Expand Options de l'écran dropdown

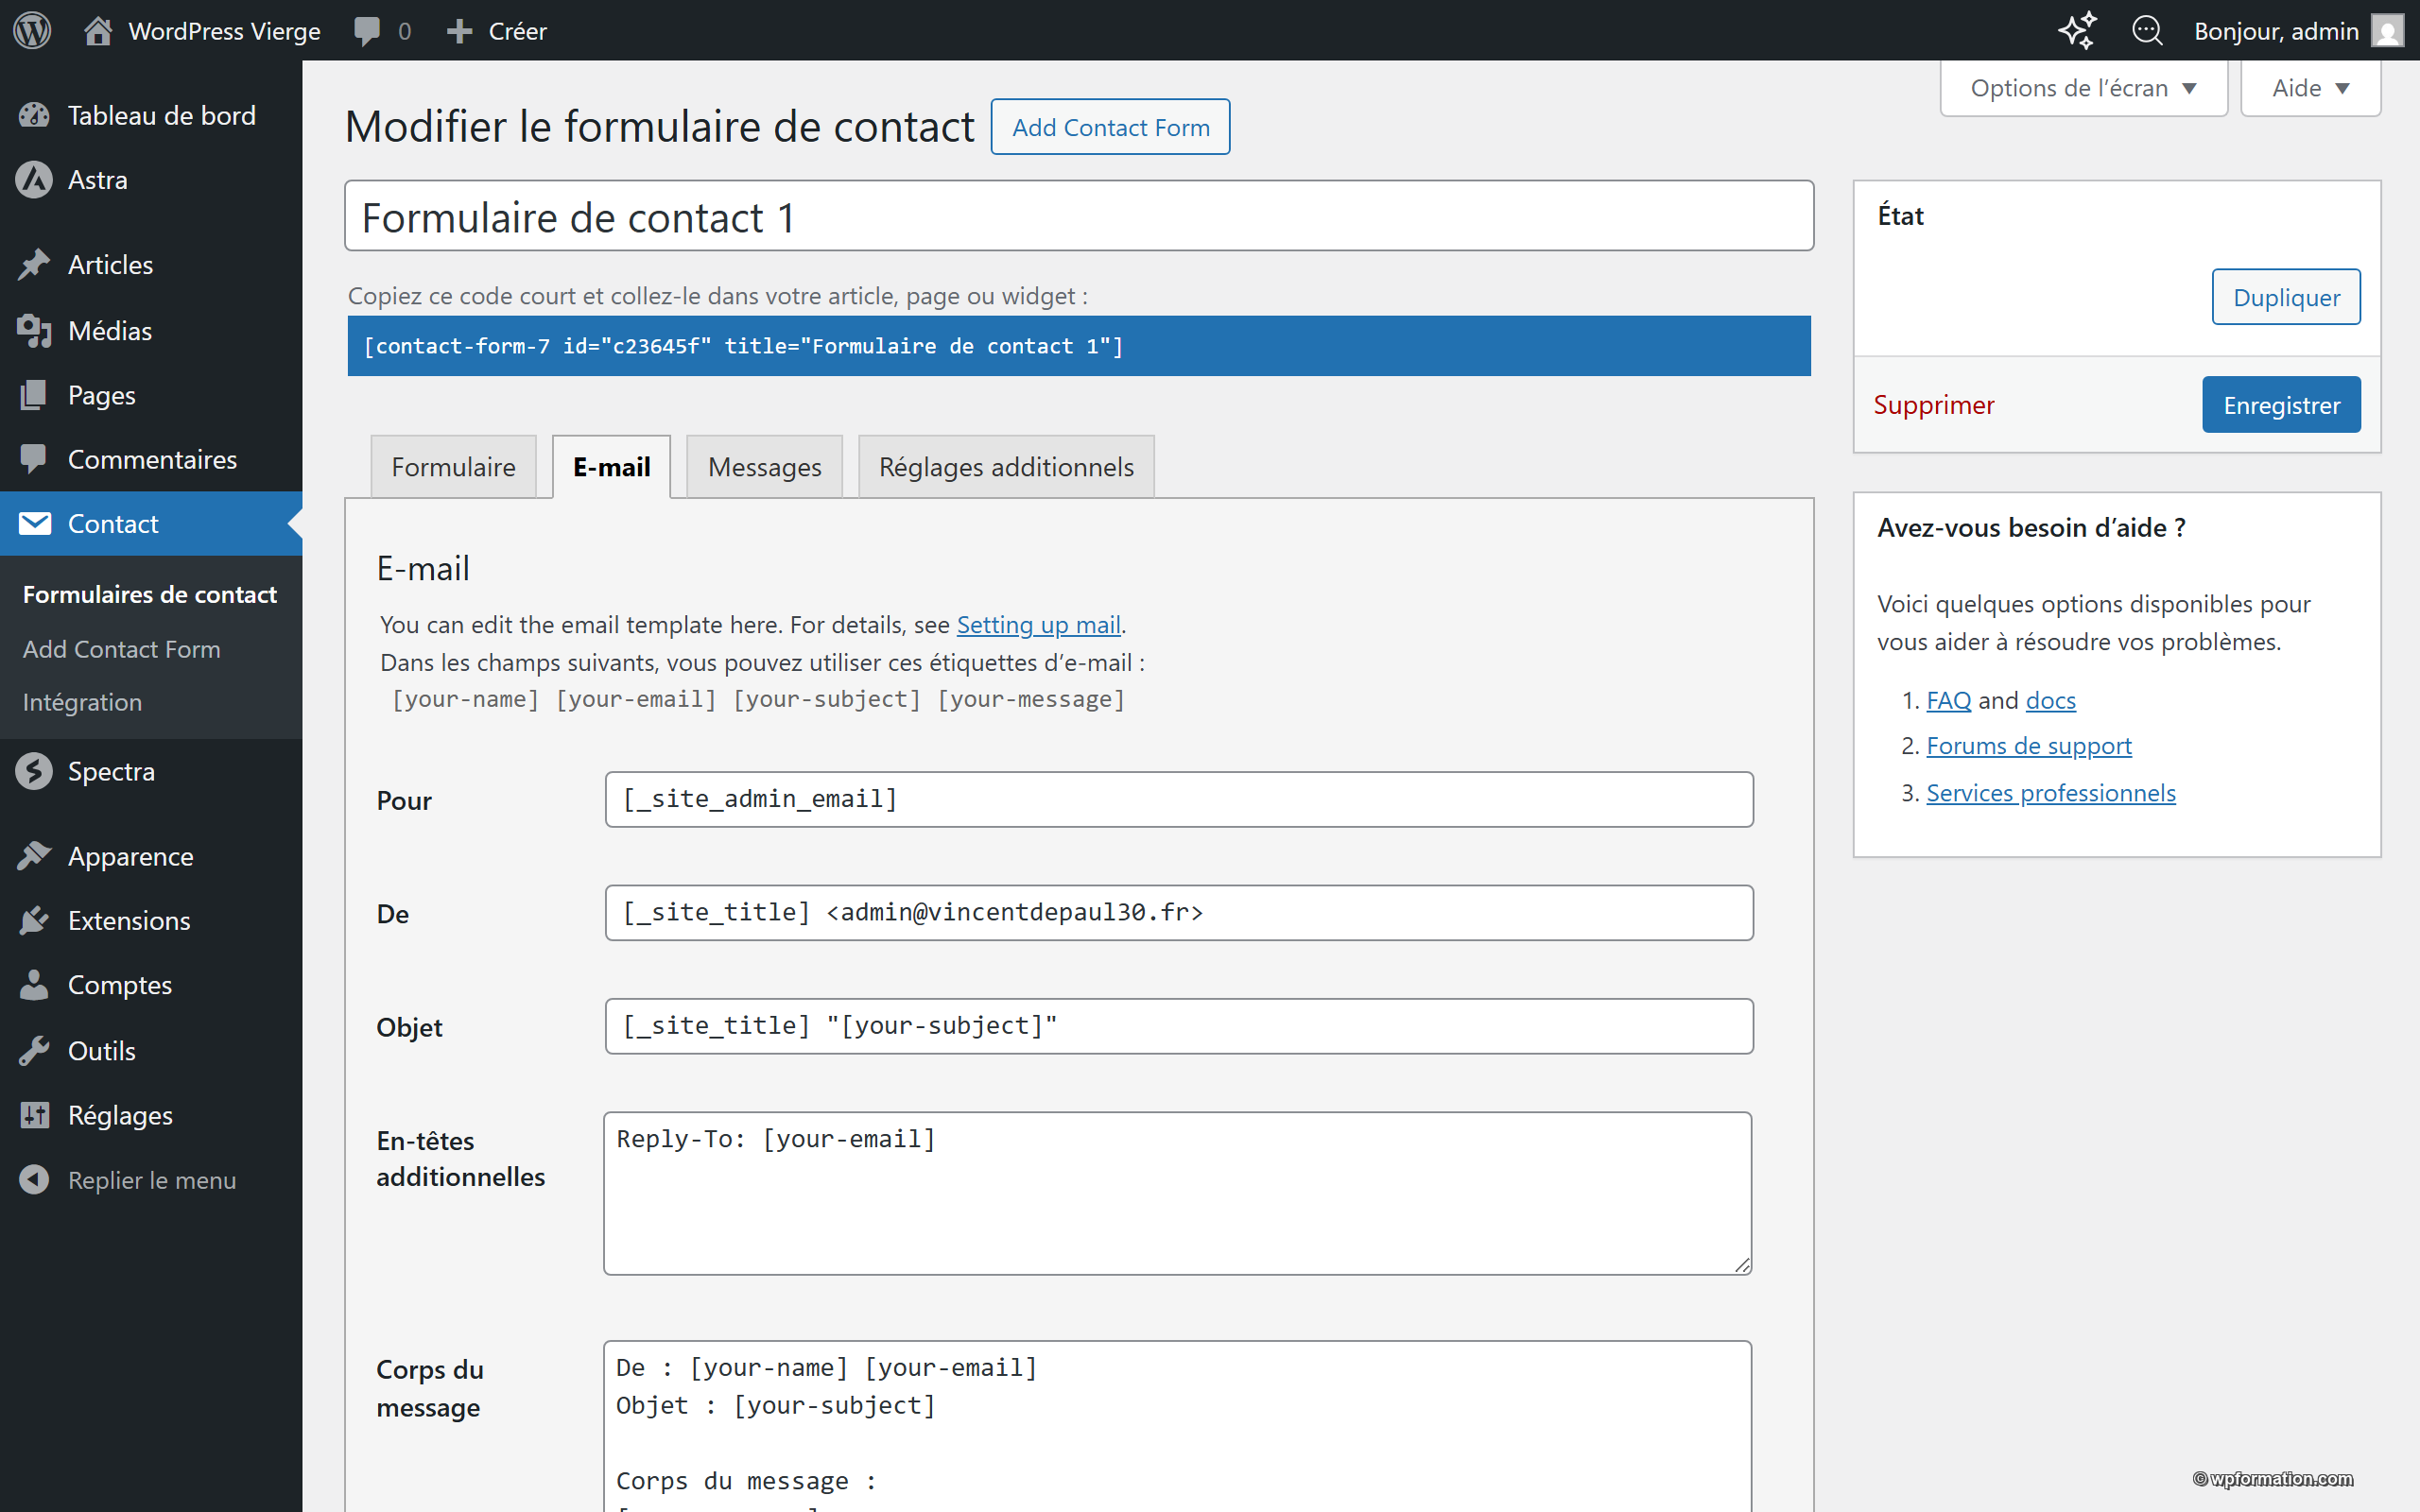2084,88
